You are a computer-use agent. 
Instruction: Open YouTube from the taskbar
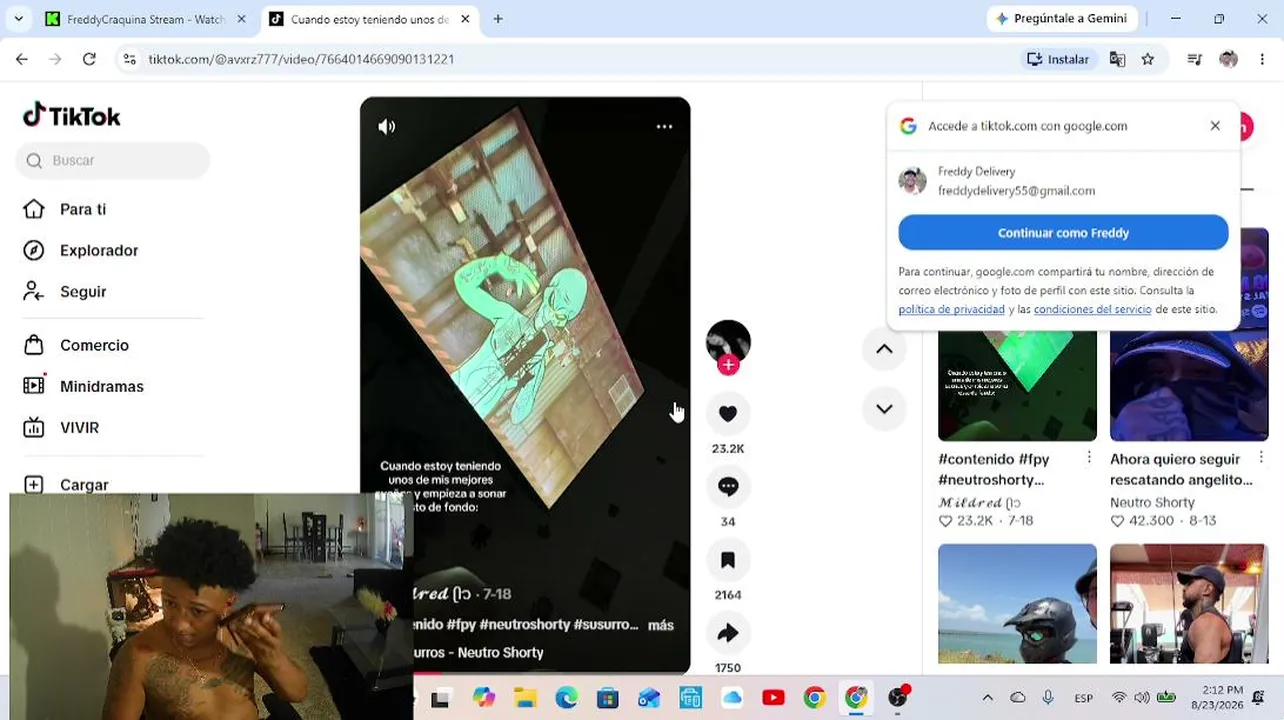coord(773,698)
